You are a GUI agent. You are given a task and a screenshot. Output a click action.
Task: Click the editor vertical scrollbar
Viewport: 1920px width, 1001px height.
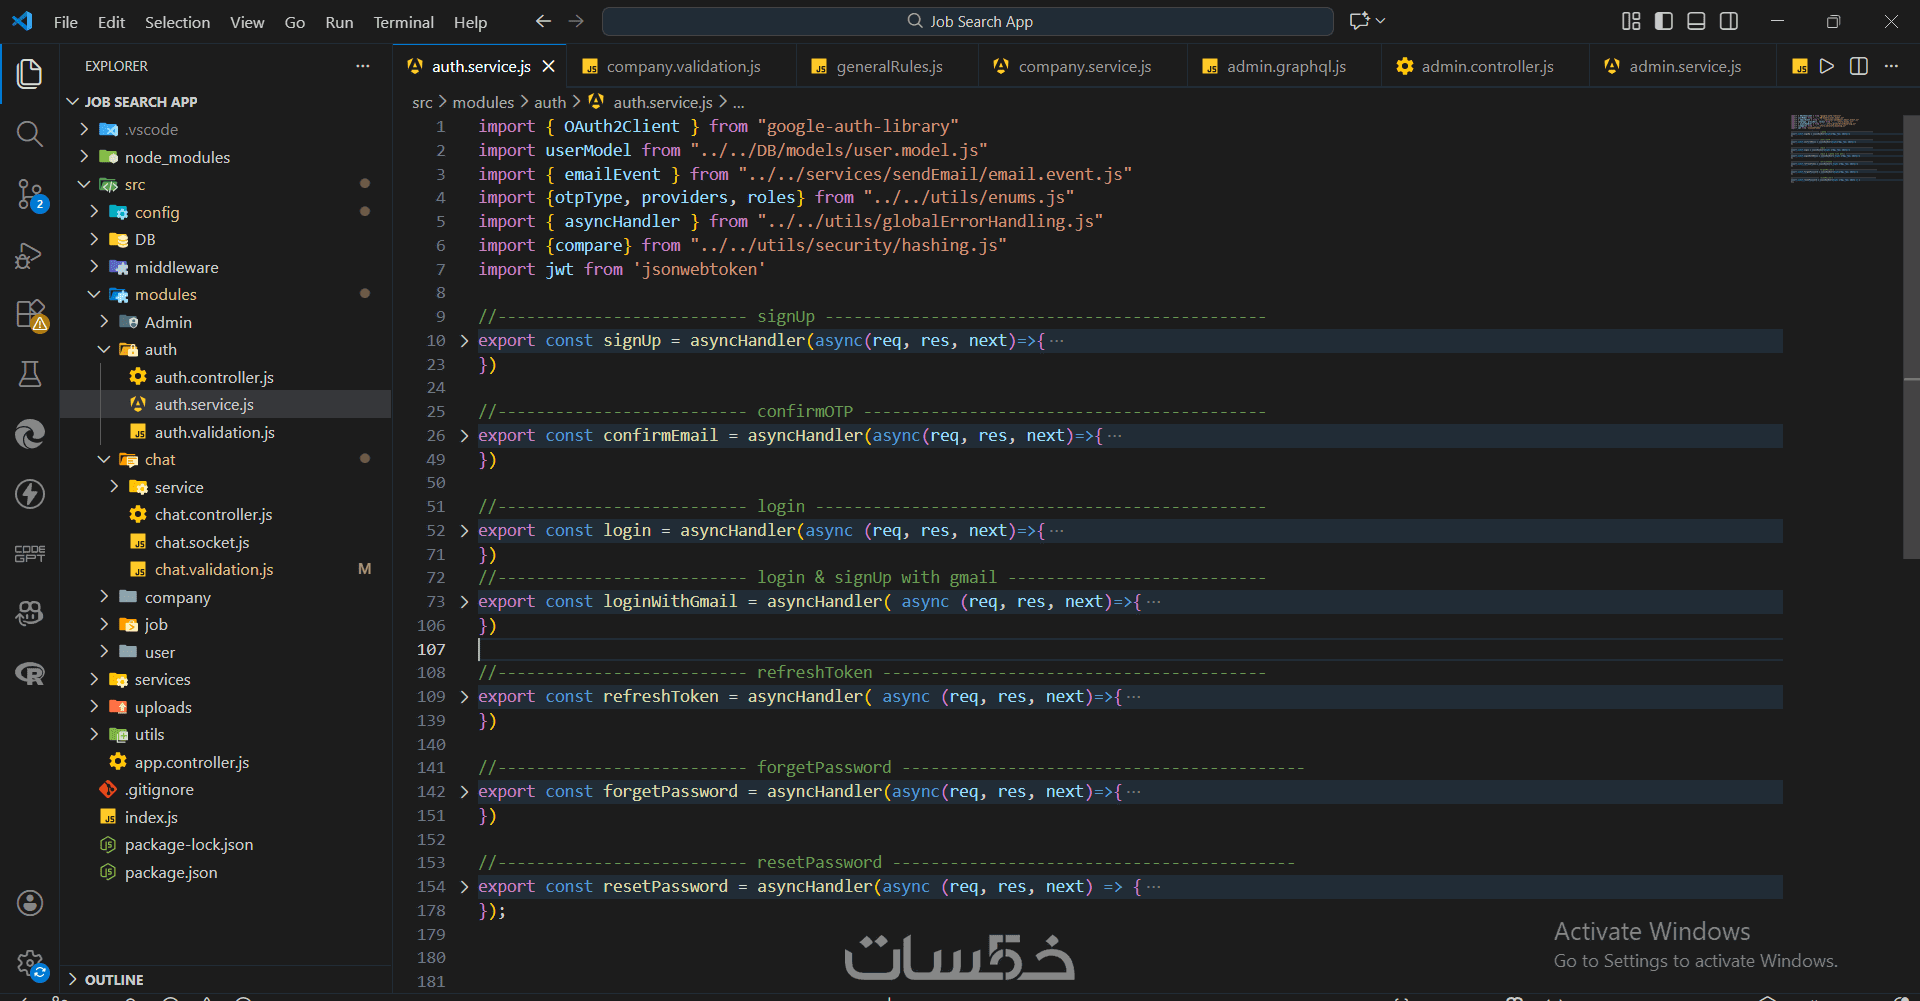click(1911, 338)
